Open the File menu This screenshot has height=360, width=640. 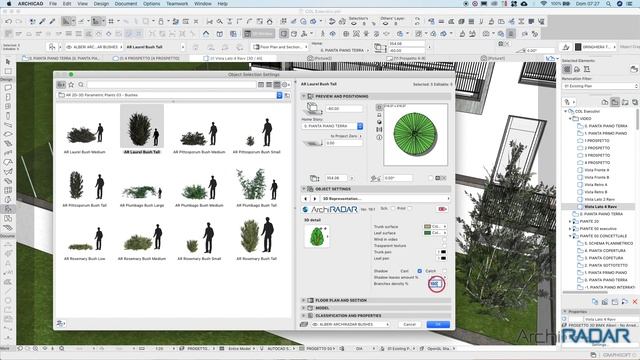pyautogui.click(x=53, y=4)
